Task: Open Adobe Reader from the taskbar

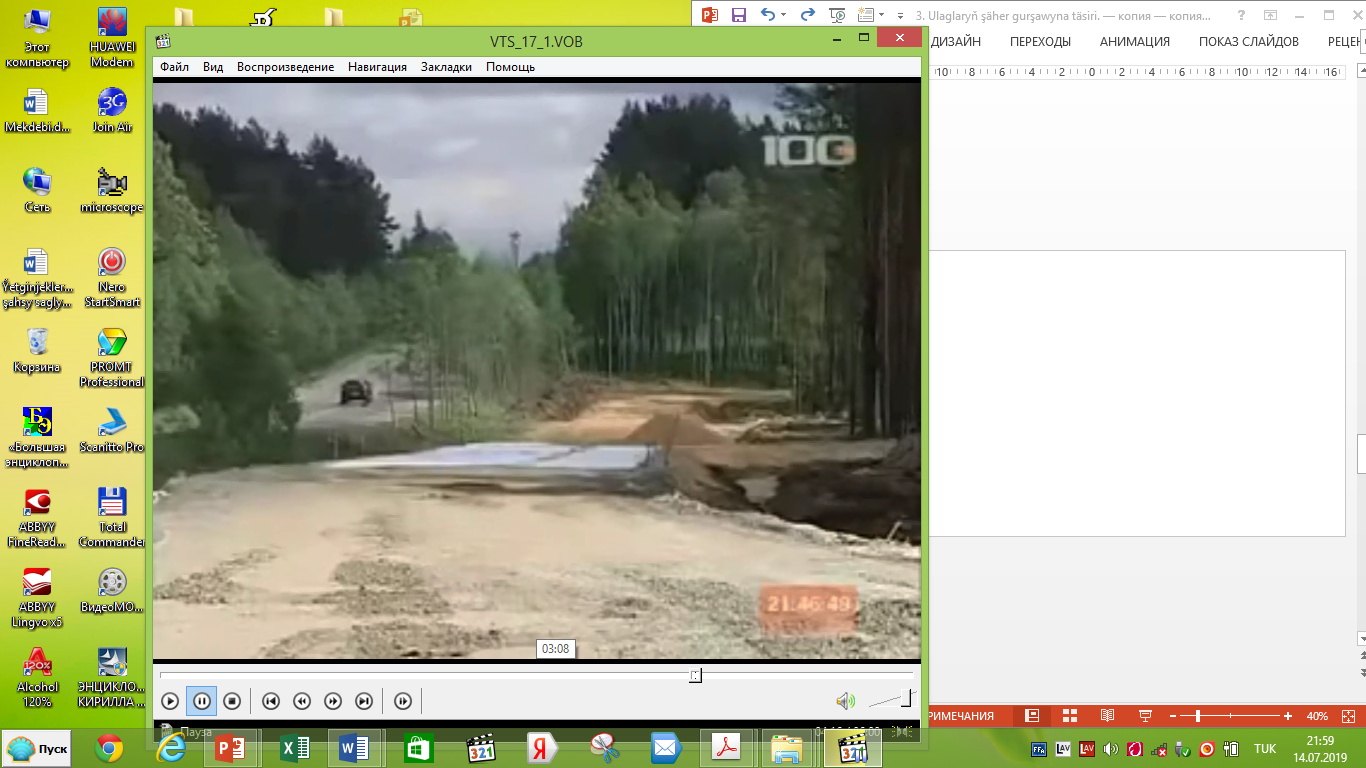Action: pos(726,748)
